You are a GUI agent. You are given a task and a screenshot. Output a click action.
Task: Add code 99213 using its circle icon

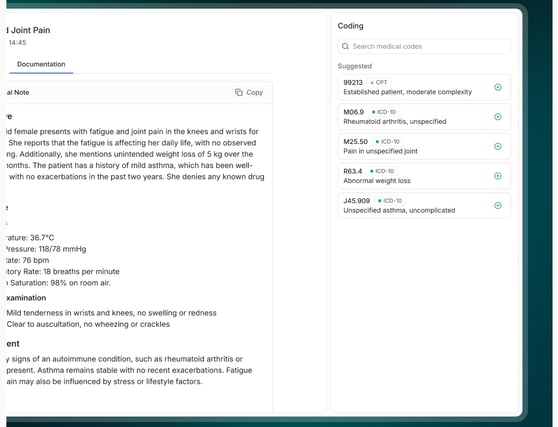[498, 87]
